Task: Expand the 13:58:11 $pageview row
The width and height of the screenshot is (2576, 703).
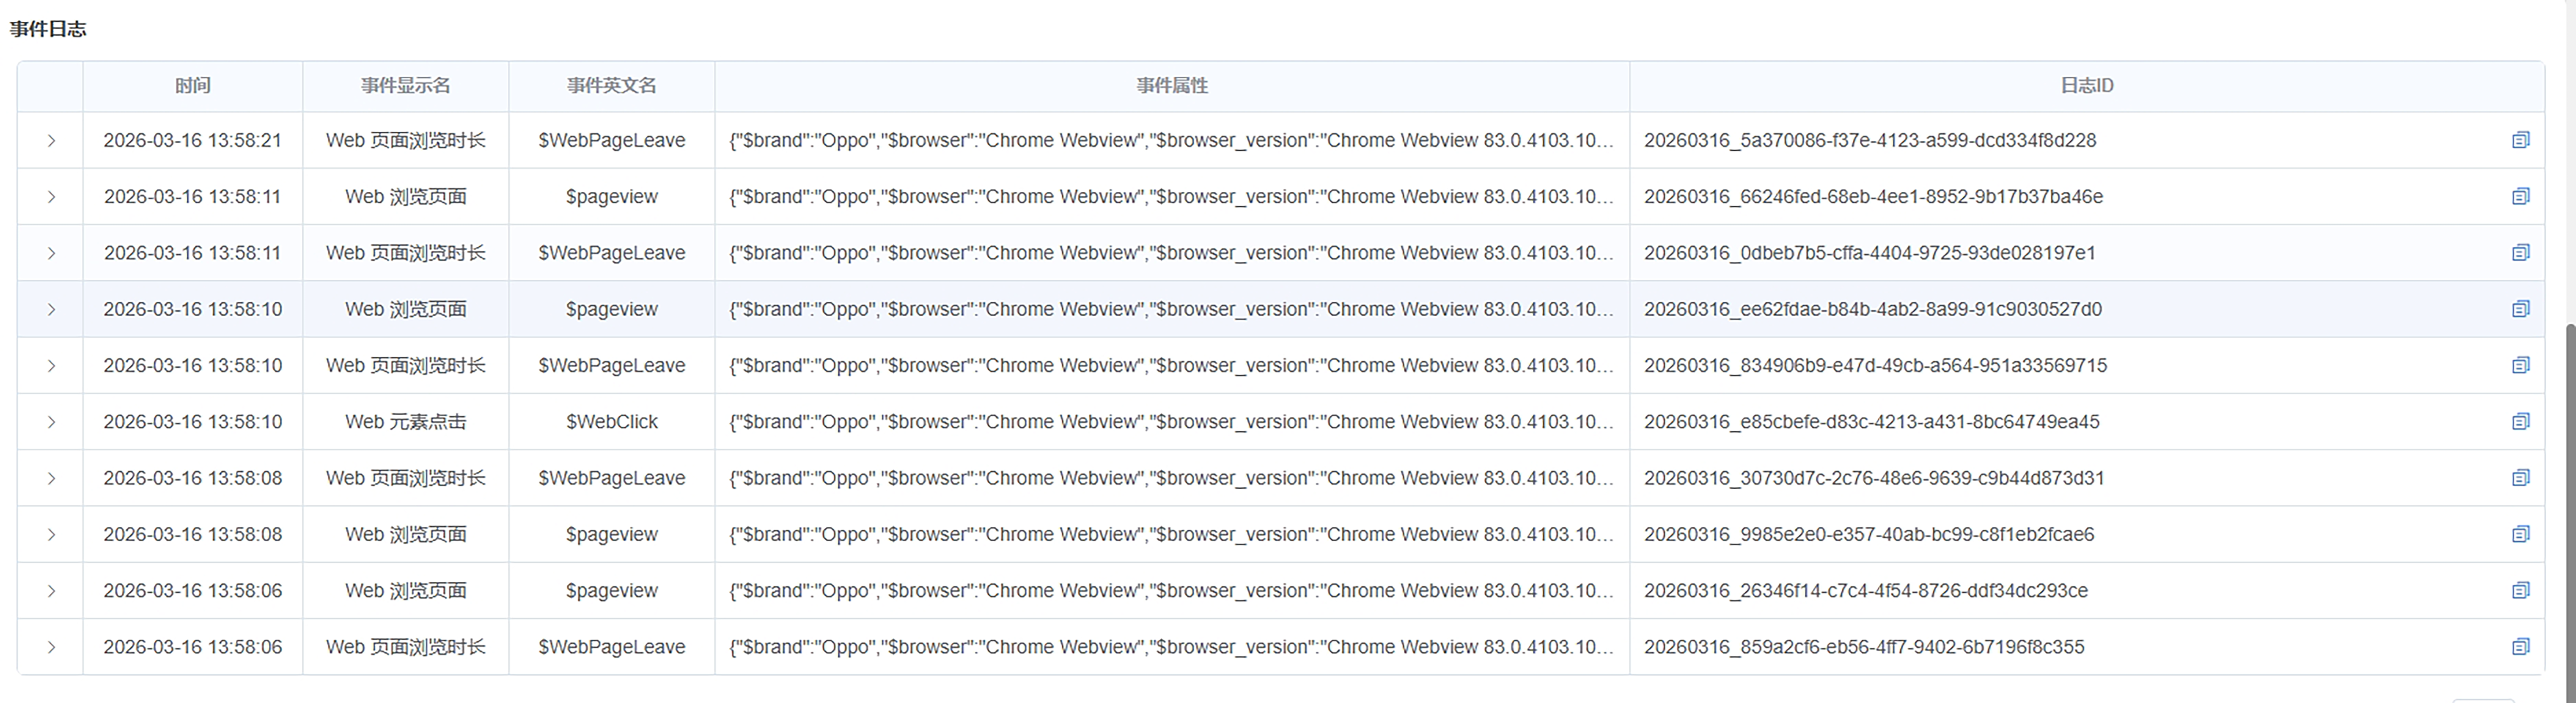Action: tap(51, 197)
